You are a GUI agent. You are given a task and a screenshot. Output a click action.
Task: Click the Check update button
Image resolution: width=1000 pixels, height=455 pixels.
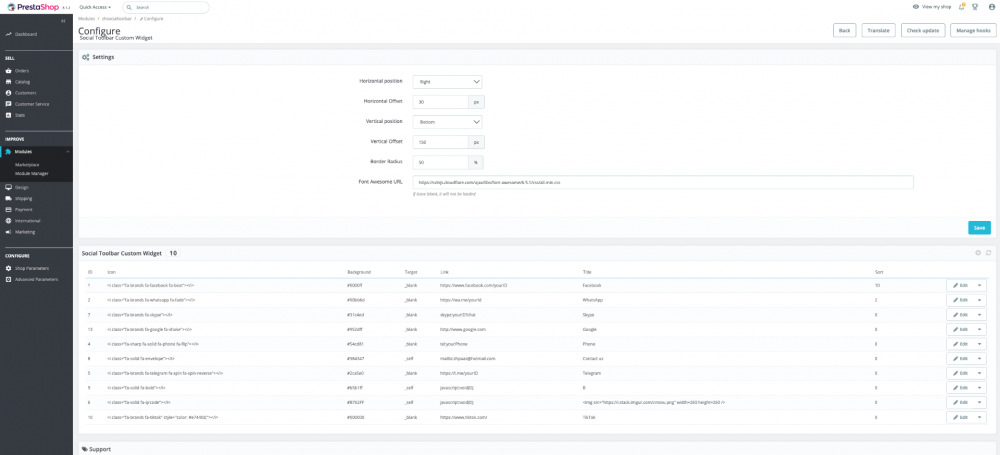pyautogui.click(x=923, y=31)
